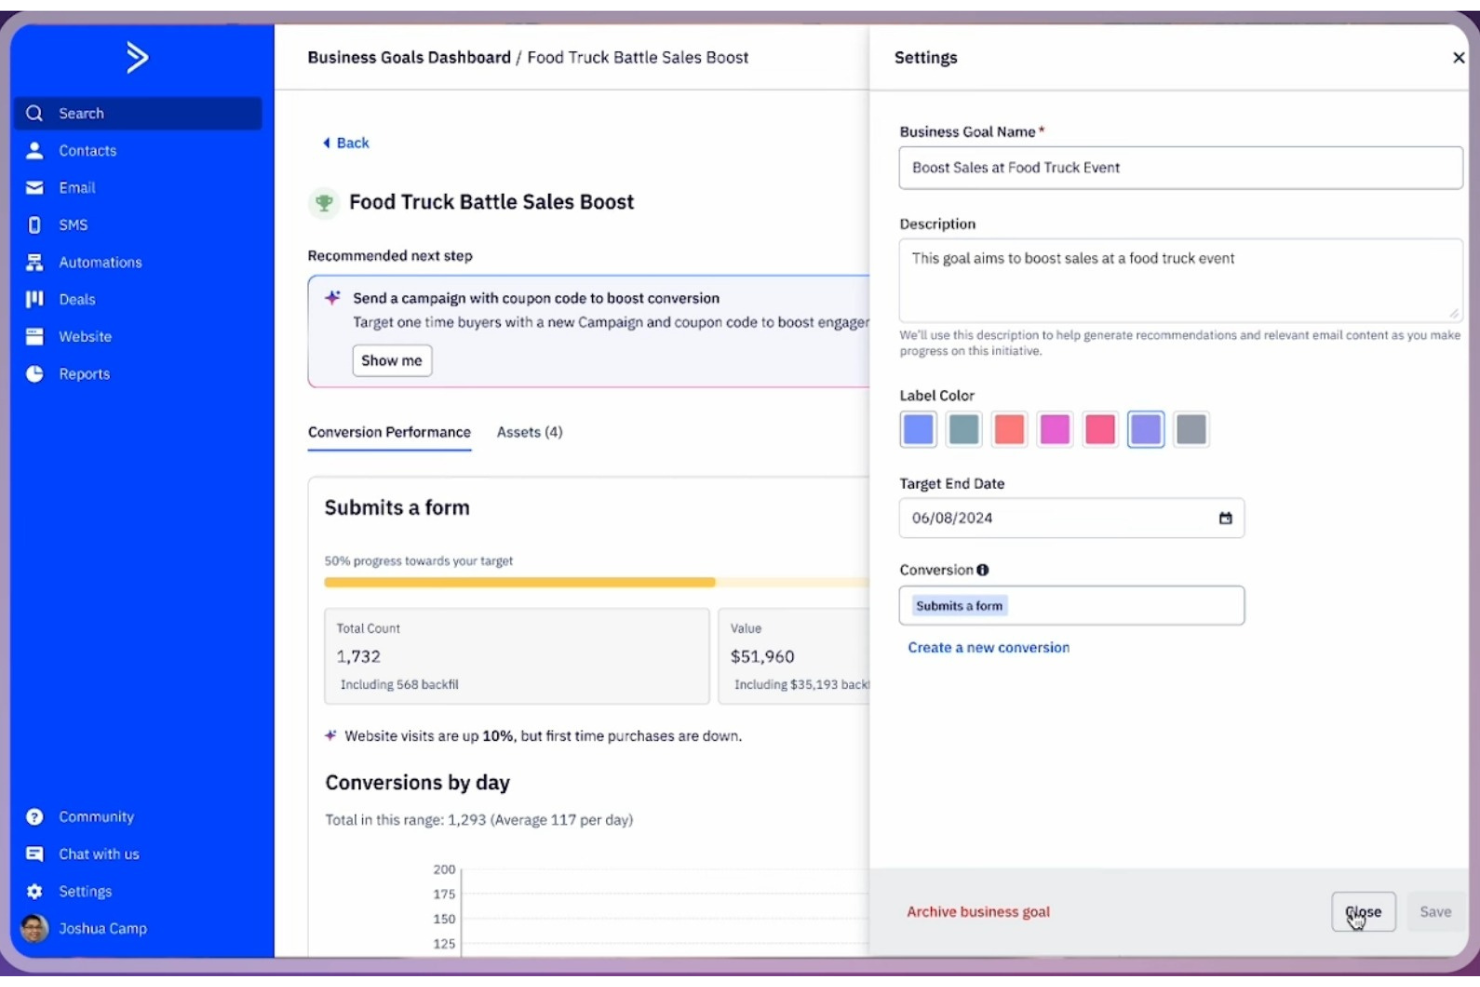
Task: Open the Search function in the sidebar
Action: (35, 113)
